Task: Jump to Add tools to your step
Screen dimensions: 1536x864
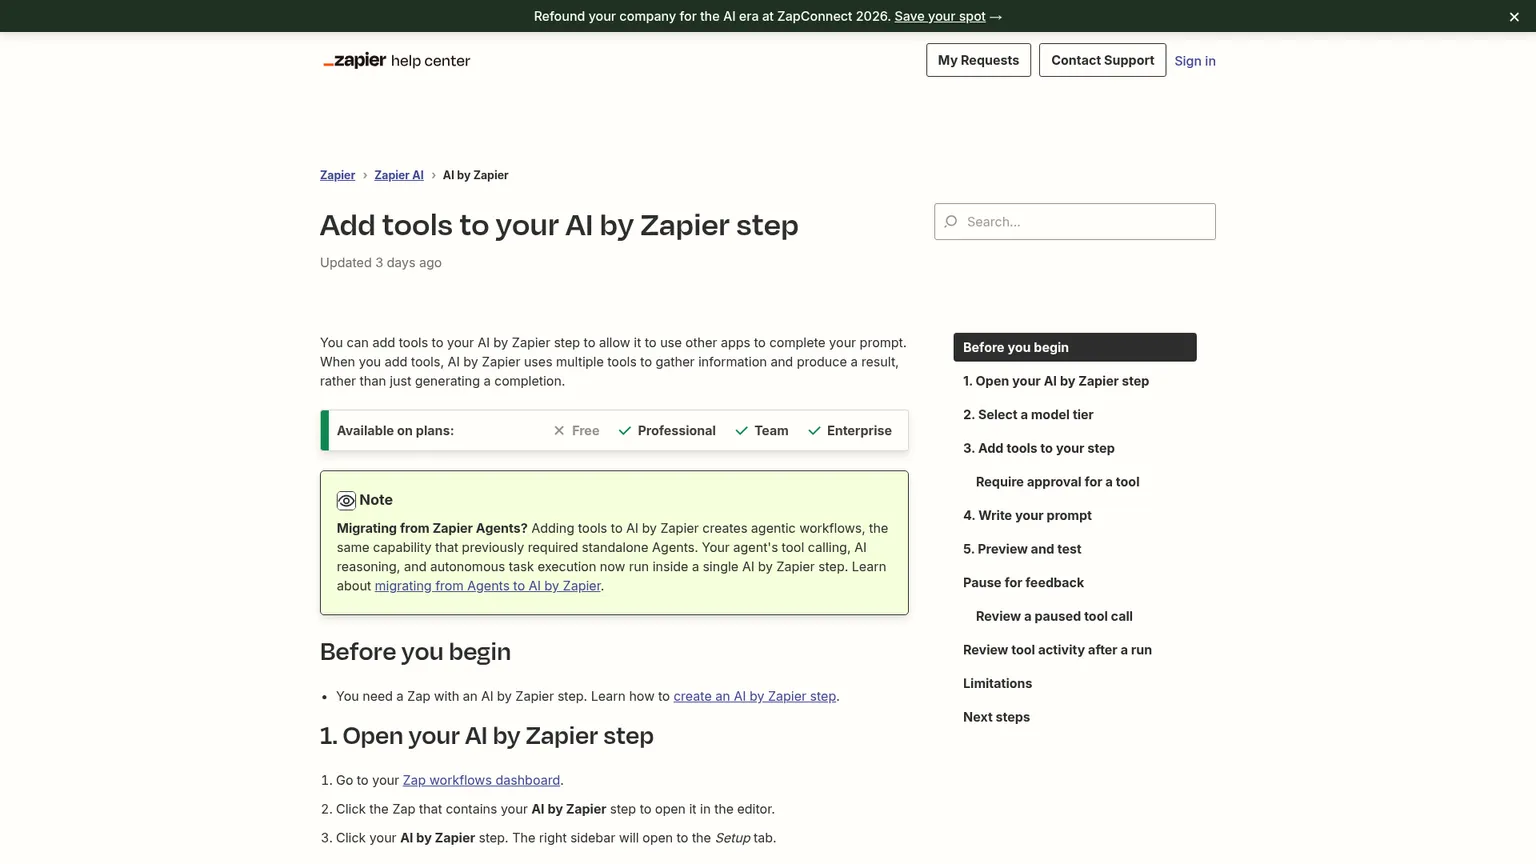Action: tap(1039, 448)
